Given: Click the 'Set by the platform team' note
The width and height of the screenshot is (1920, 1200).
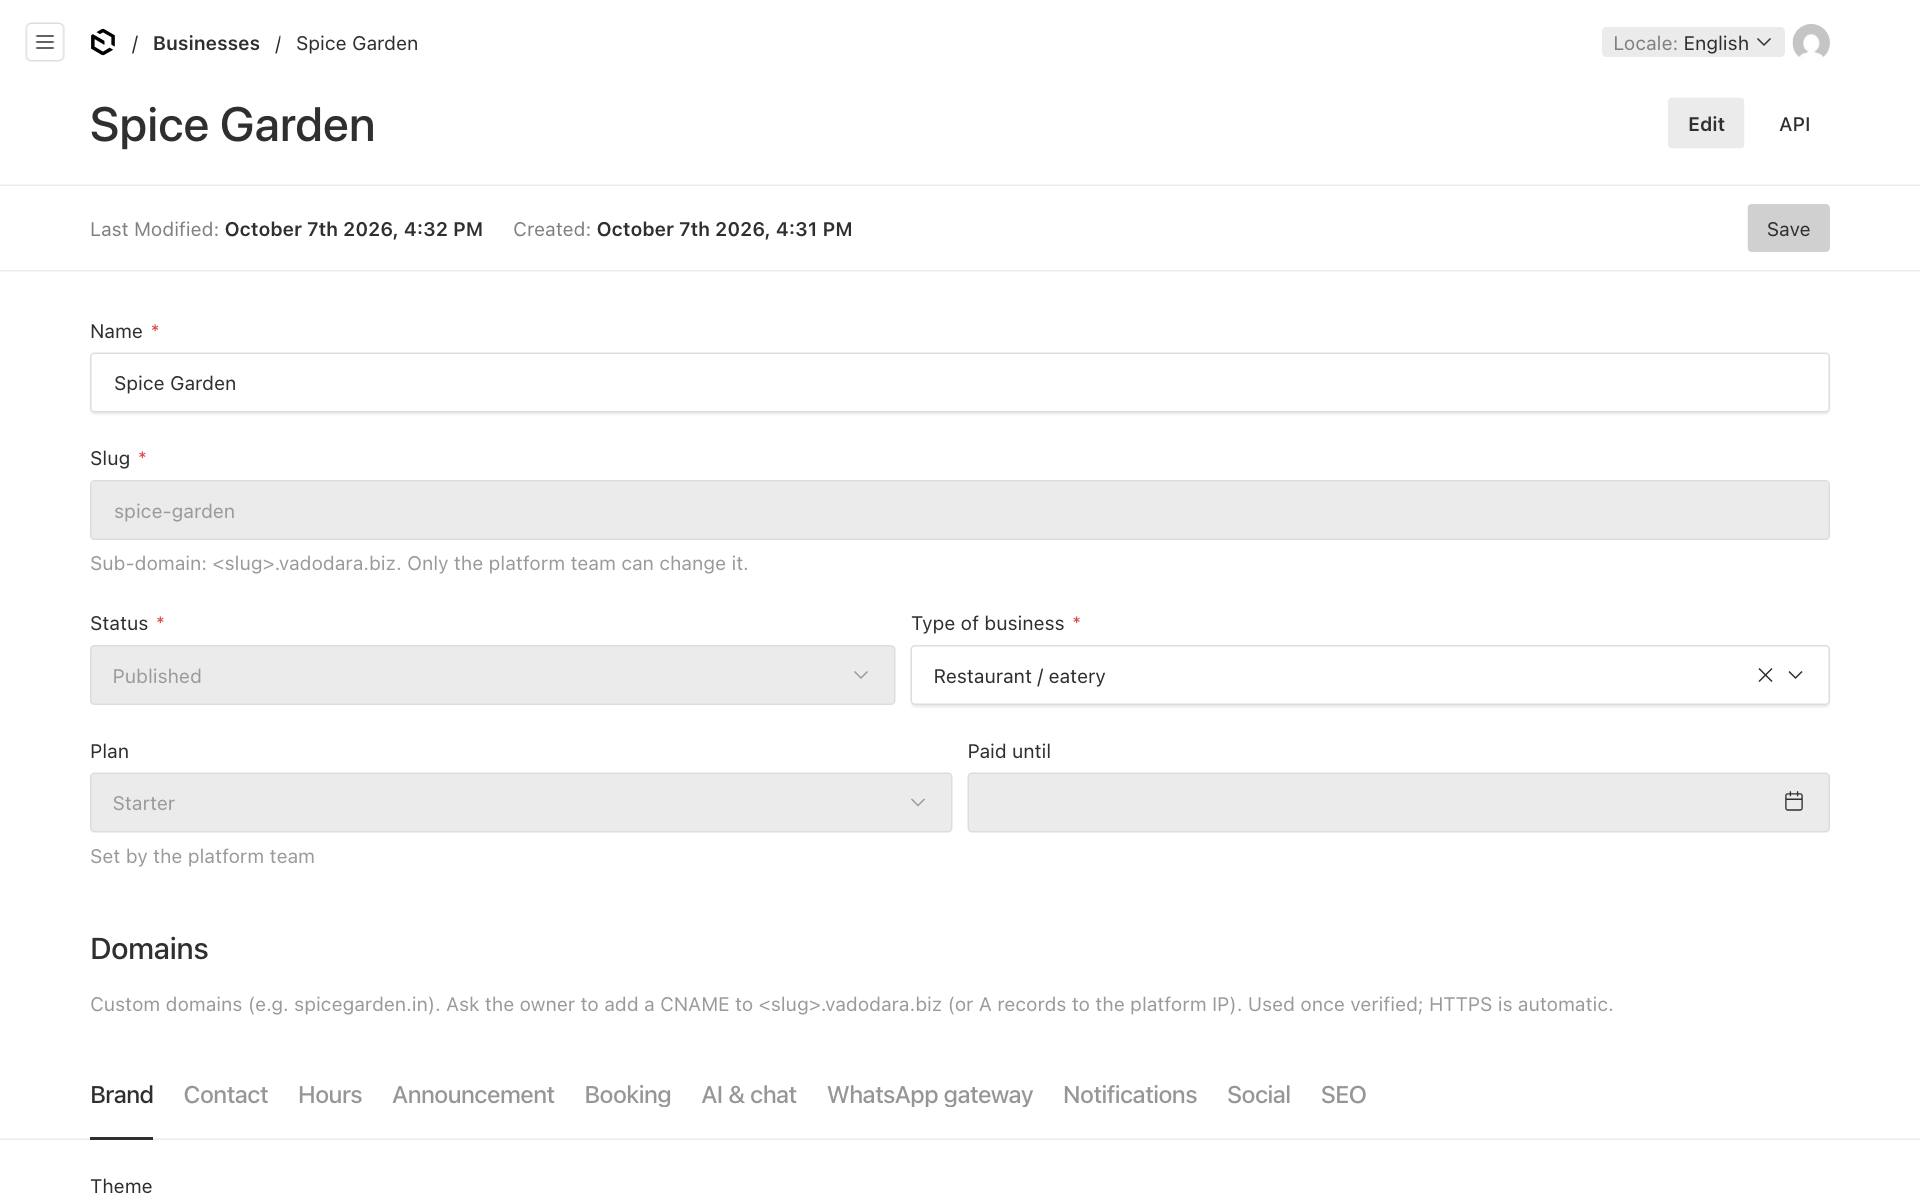Looking at the screenshot, I should click(202, 856).
